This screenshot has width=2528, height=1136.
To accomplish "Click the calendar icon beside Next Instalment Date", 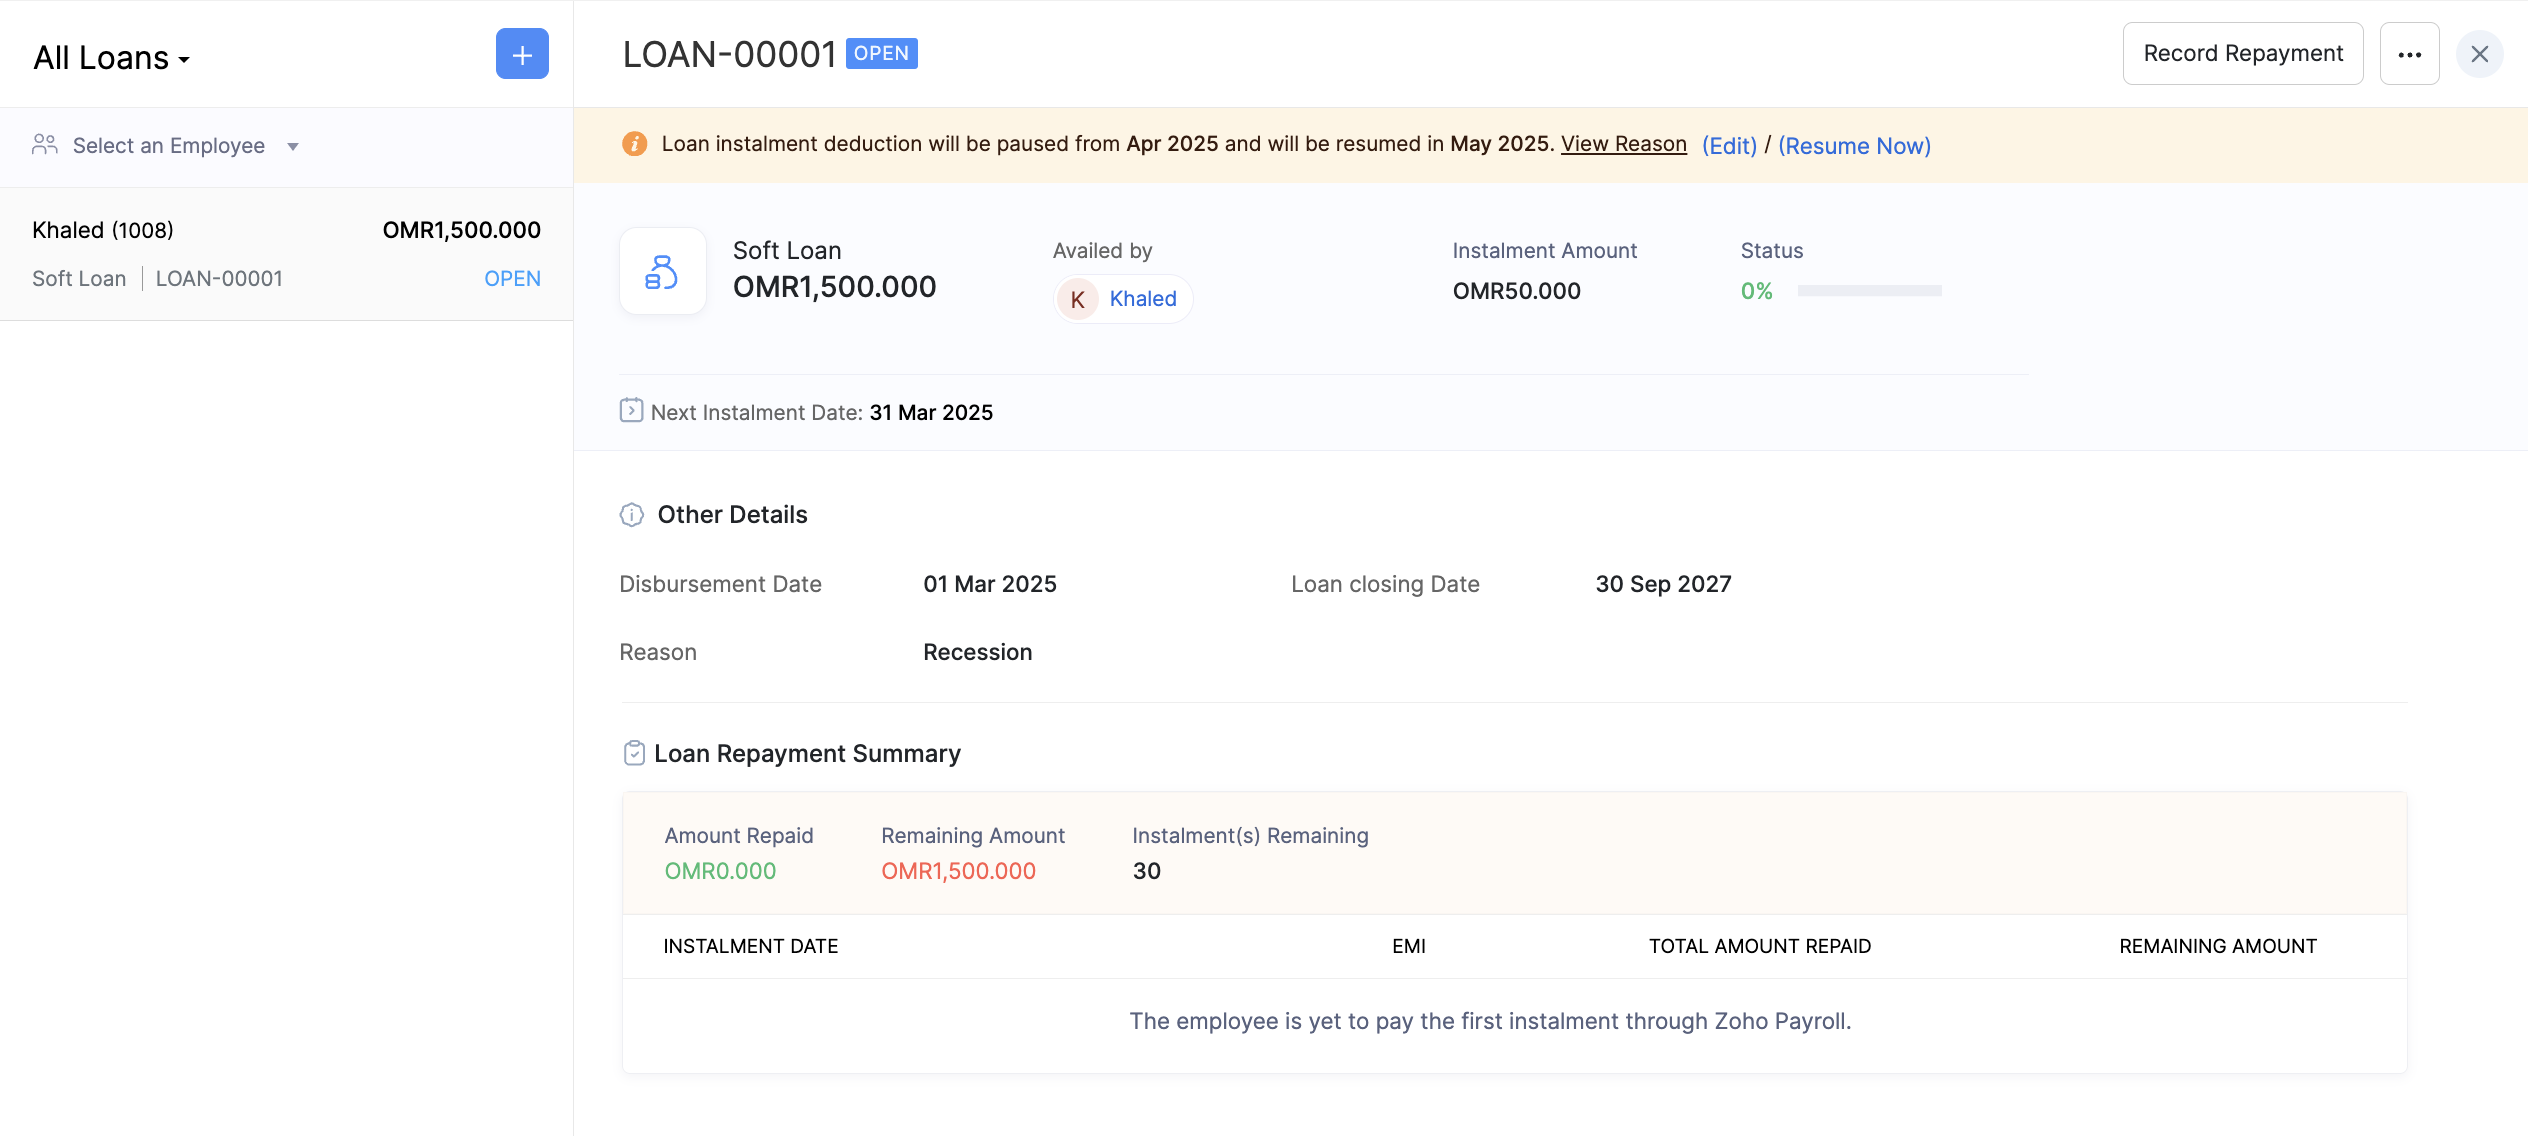I will (x=631, y=411).
